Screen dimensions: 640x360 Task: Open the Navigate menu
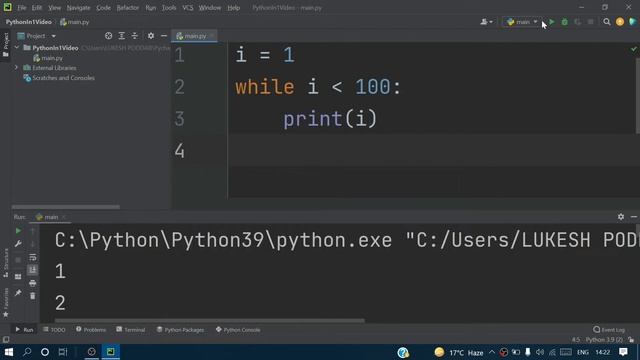[x=78, y=8]
